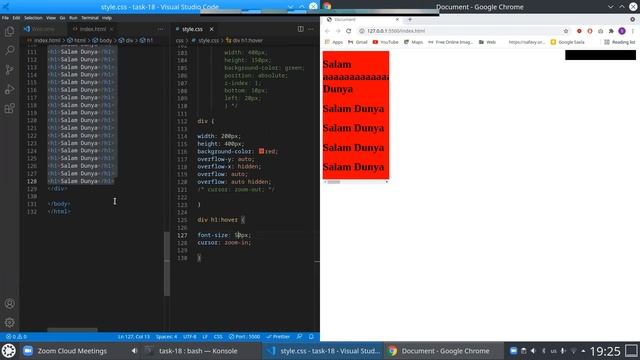Viewport: 640px width, 360px height.
Task: Open the Source Control view
Action: tap(9, 70)
